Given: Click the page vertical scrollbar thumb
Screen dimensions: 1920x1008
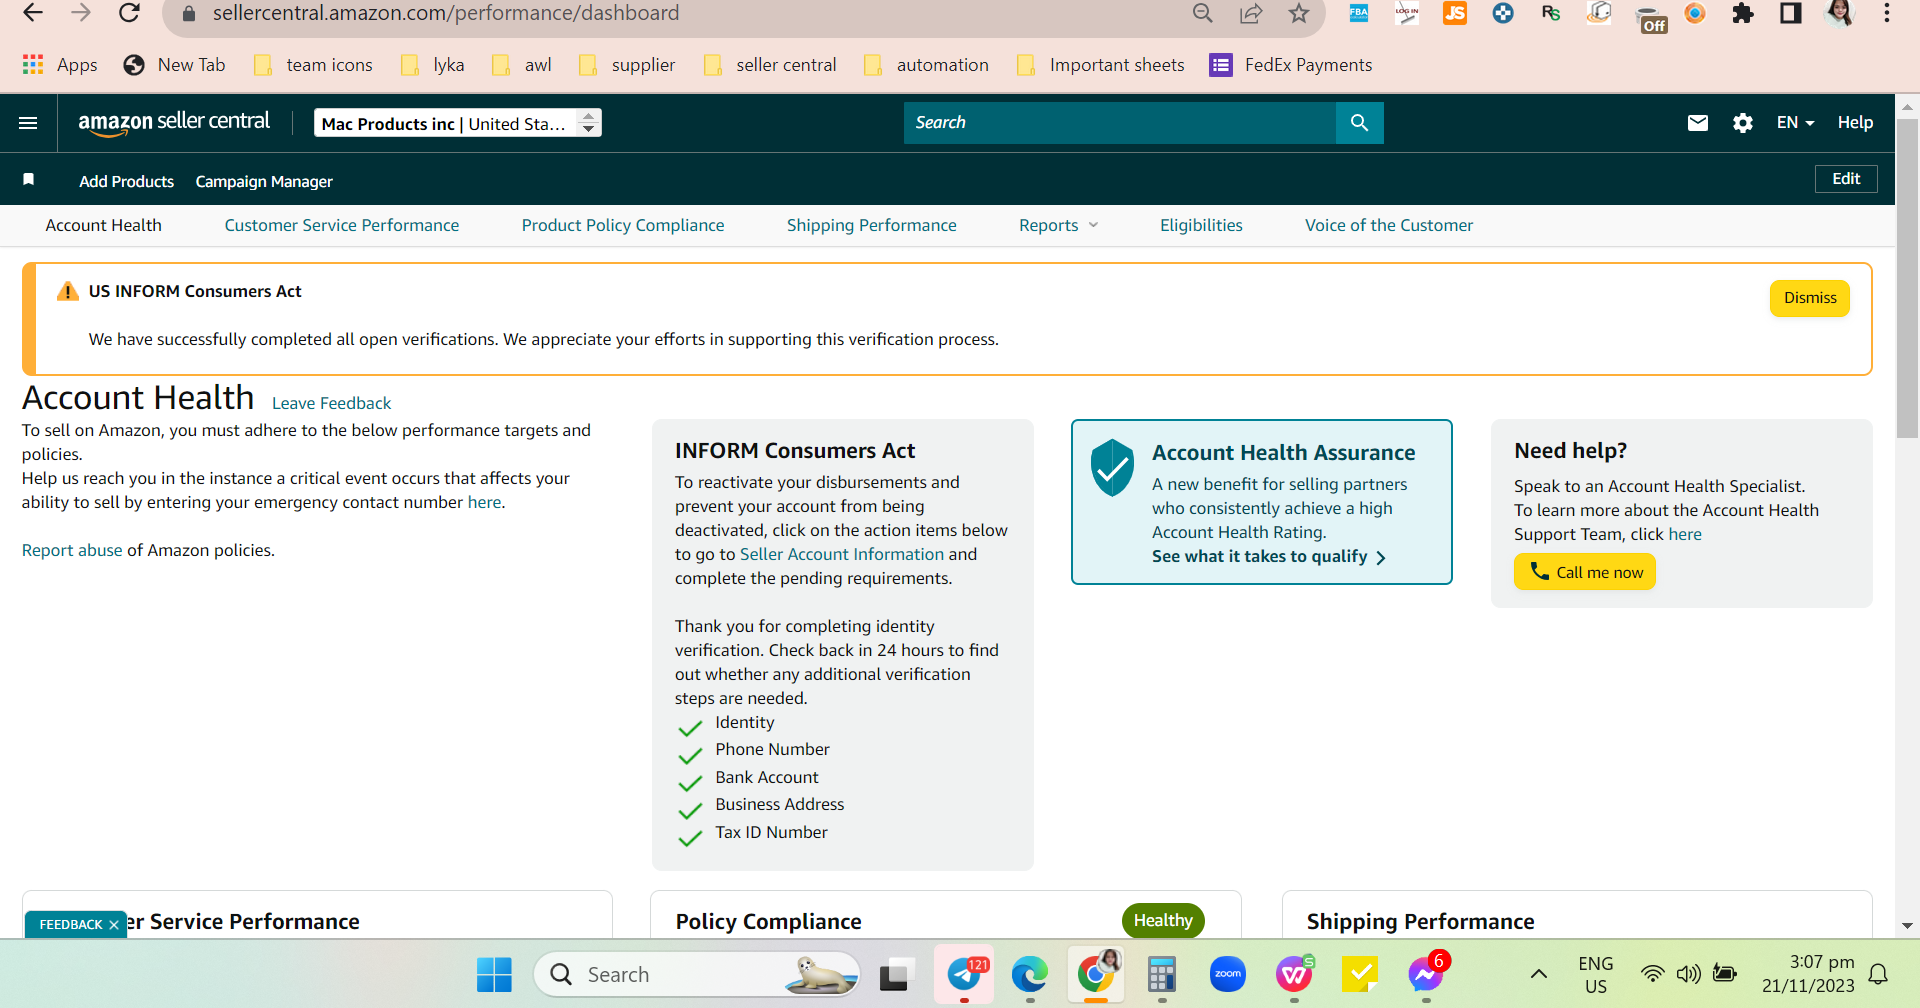Looking at the screenshot, I should [x=1908, y=279].
